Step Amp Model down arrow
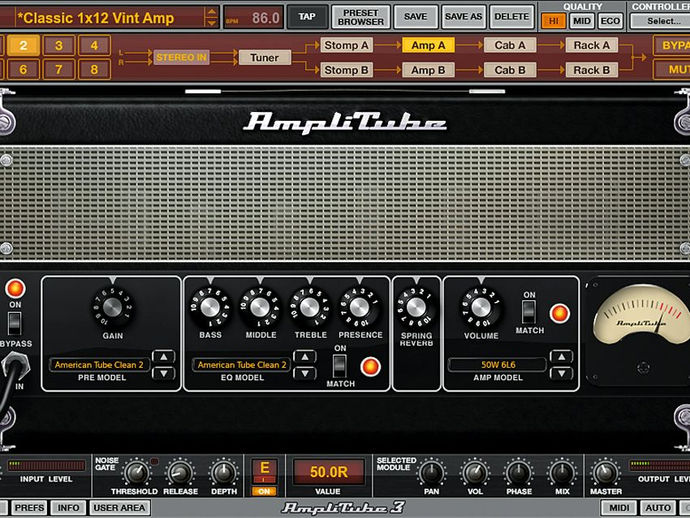Viewport: 690px width, 518px height. coord(562,373)
